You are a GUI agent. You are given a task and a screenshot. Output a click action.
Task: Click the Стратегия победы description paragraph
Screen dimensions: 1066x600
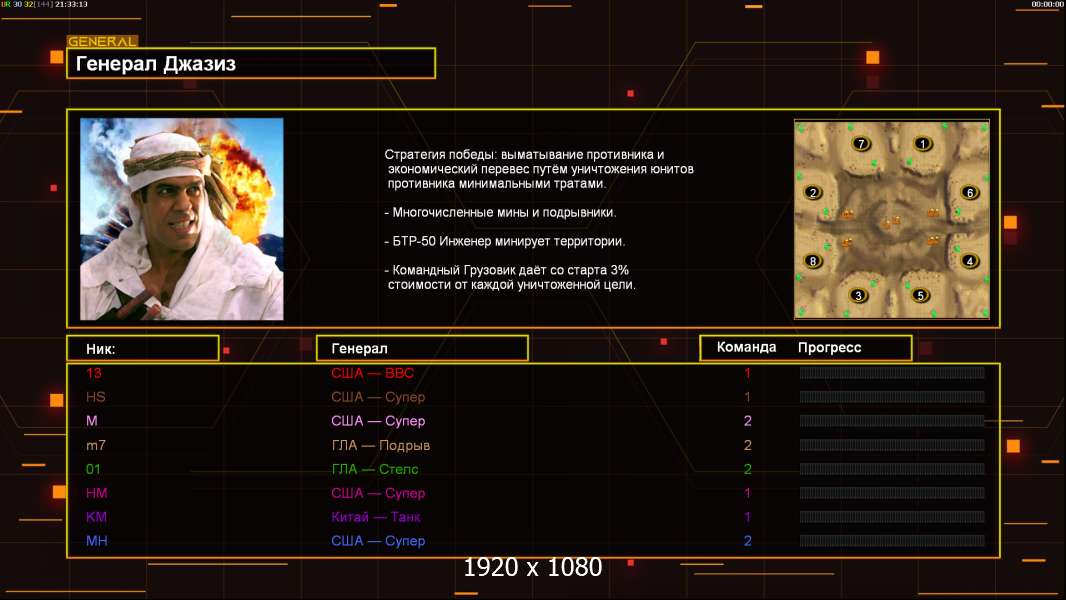(539, 169)
